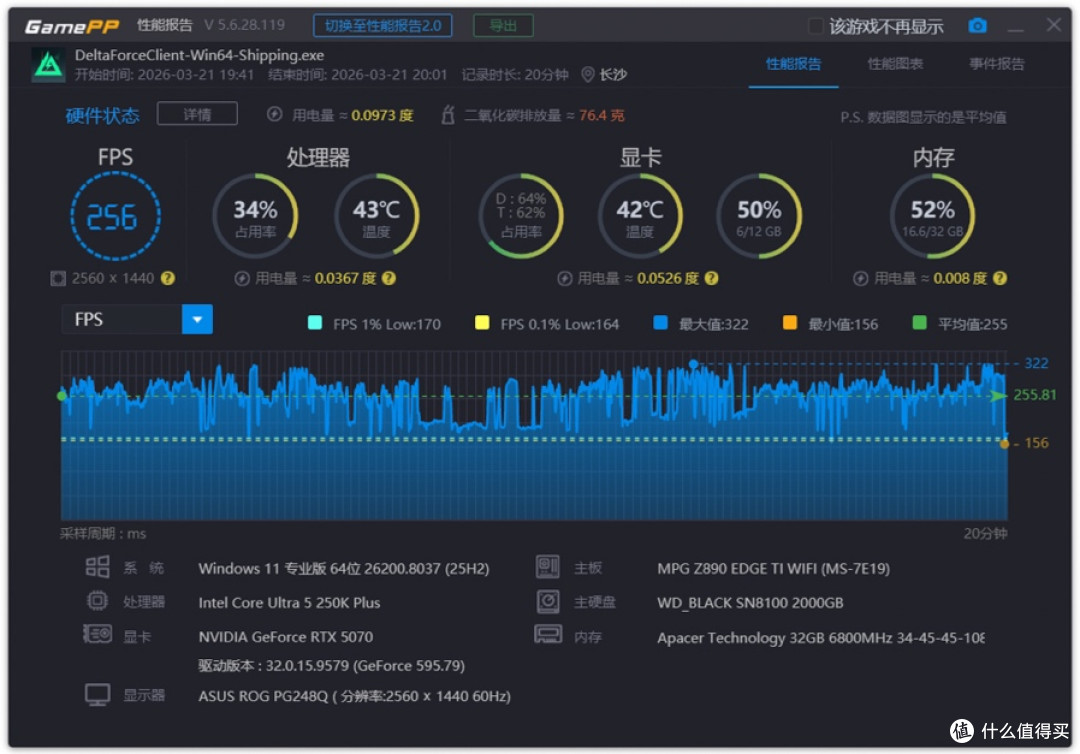Click the location pin icon beside 长沙

pos(588,74)
